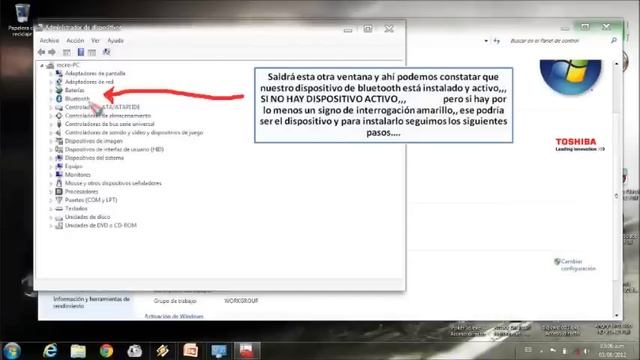Collapse the rocio-PC root node arrow
This screenshot has height=360, width=640.
tap(42, 65)
